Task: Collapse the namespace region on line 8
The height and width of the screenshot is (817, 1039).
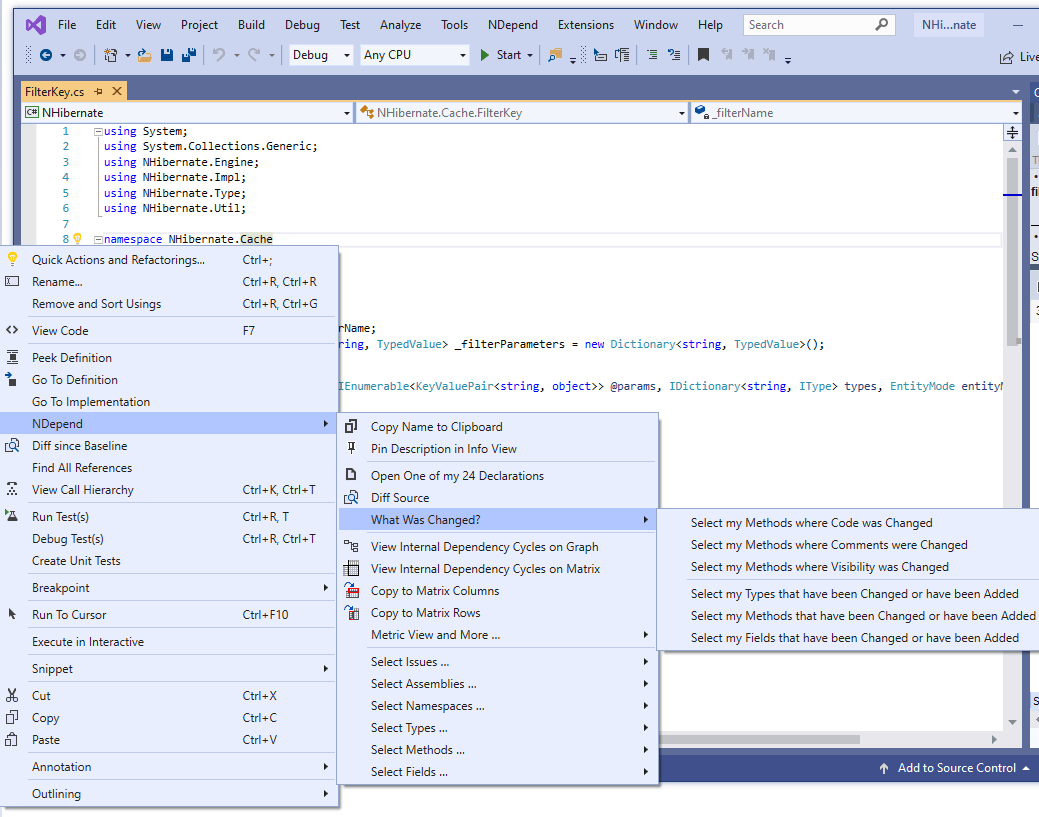Action: (x=98, y=239)
